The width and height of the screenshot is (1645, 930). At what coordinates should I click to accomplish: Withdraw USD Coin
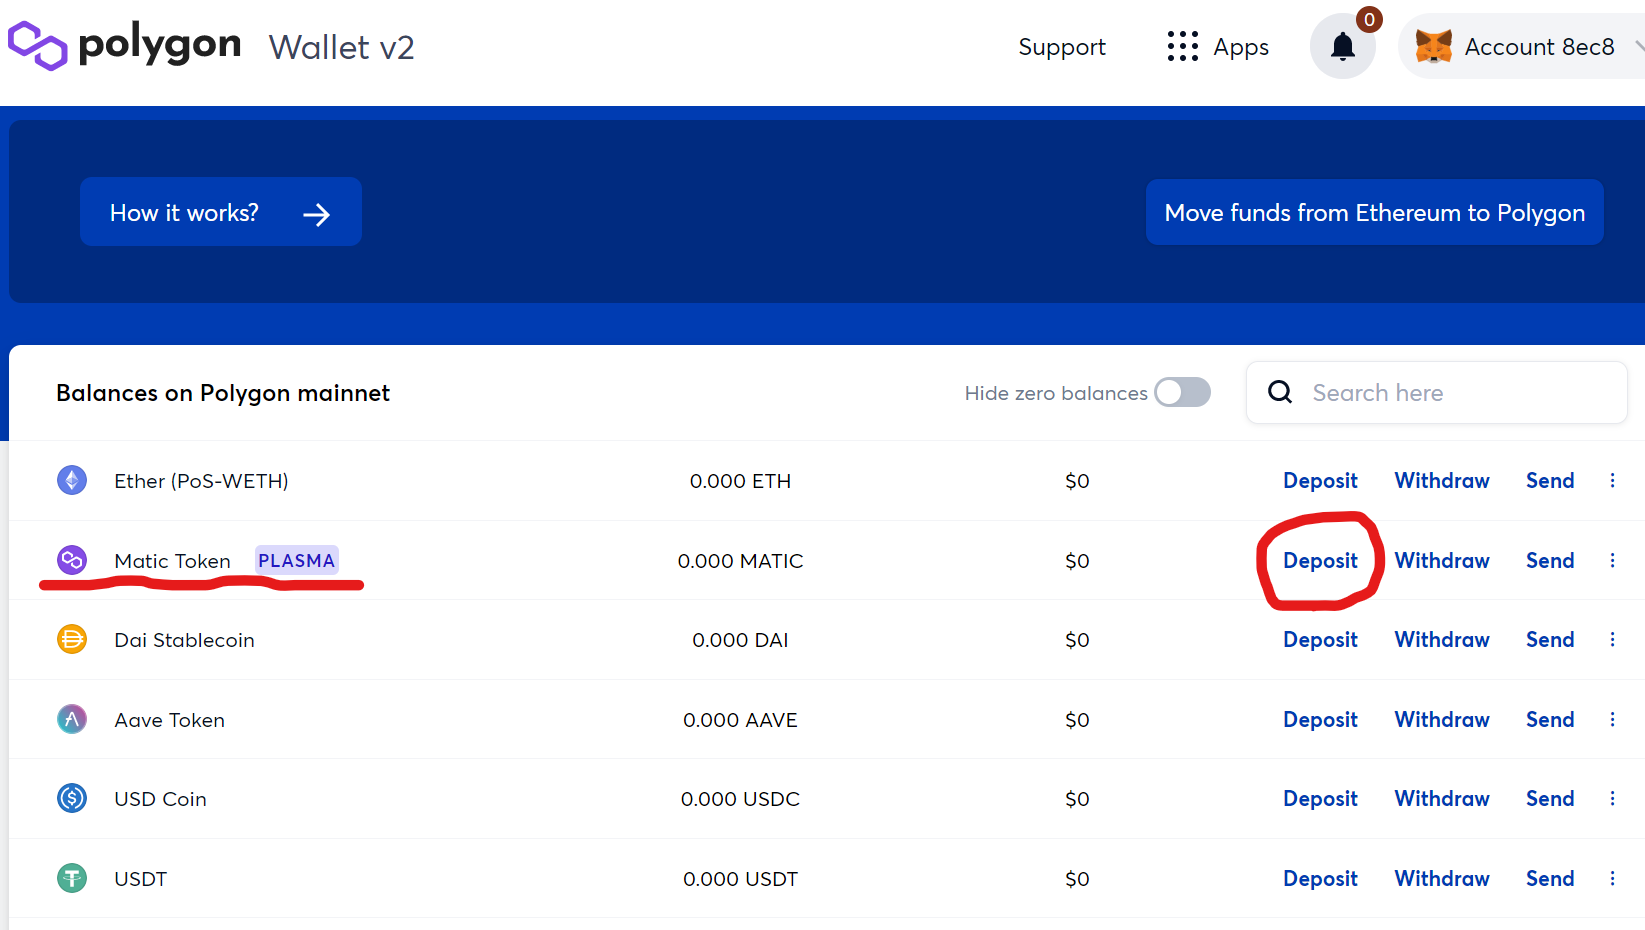click(x=1442, y=798)
